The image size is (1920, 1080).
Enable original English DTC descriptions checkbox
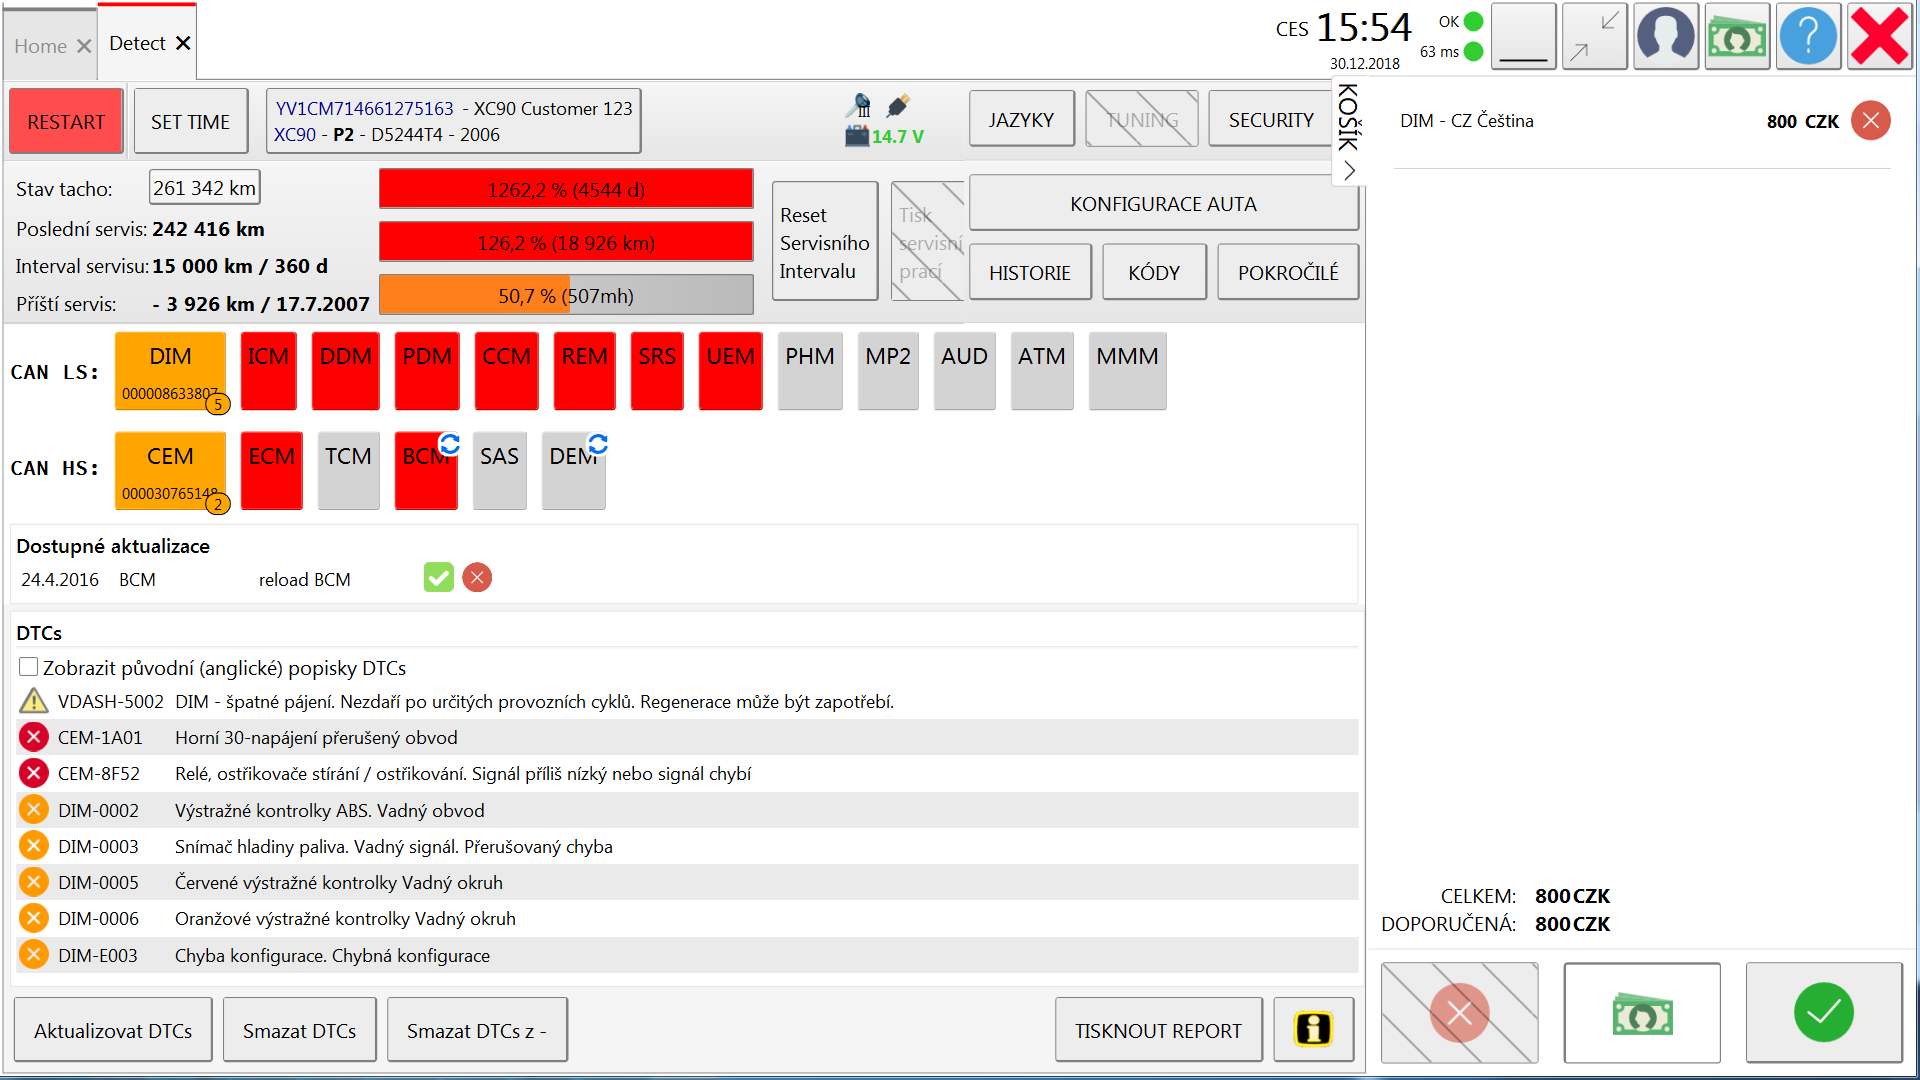(x=29, y=667)
